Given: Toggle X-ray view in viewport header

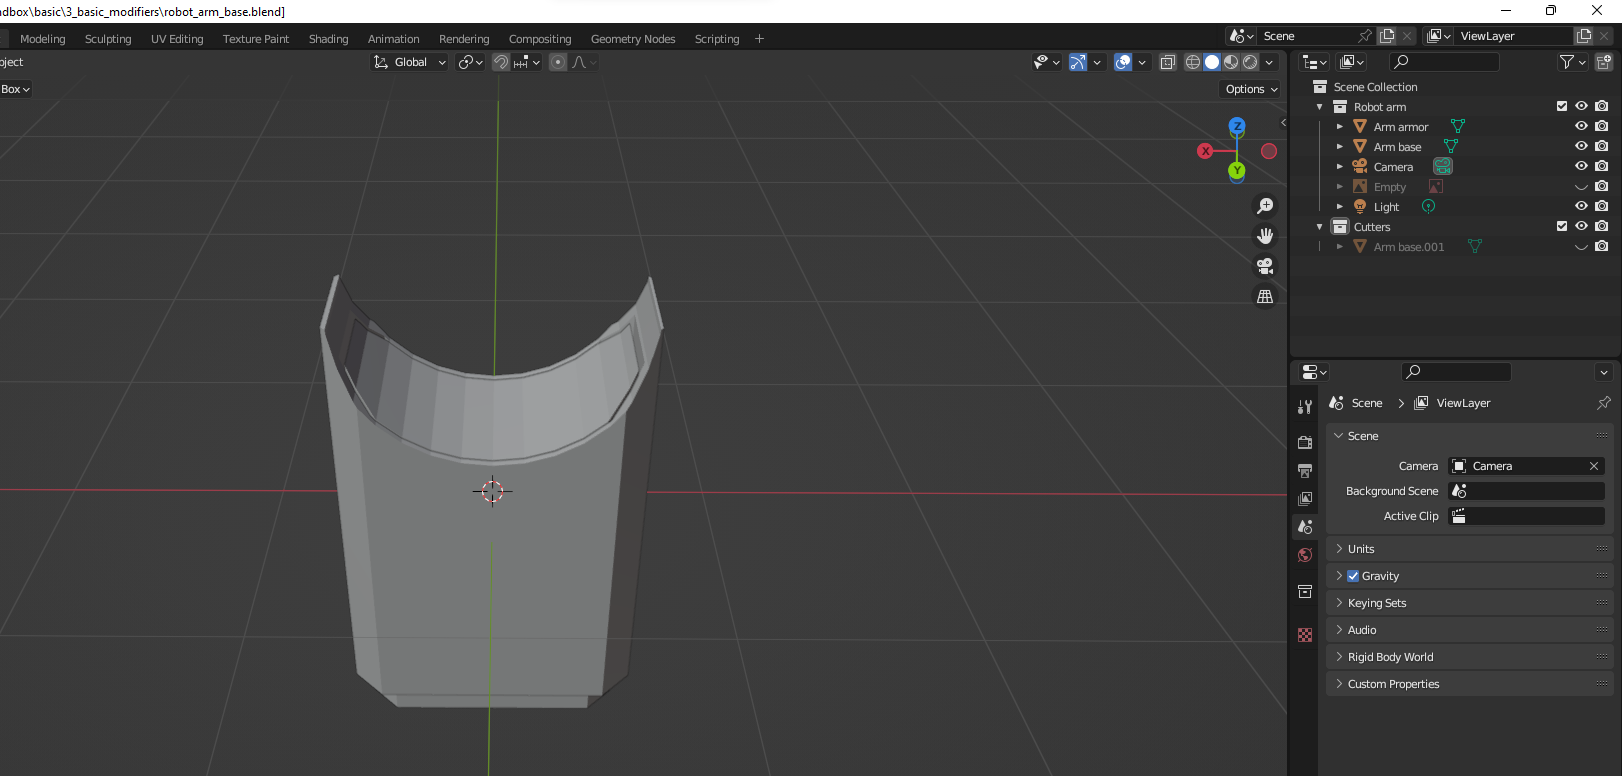Looking at the screenshot, I should 1167,62.
